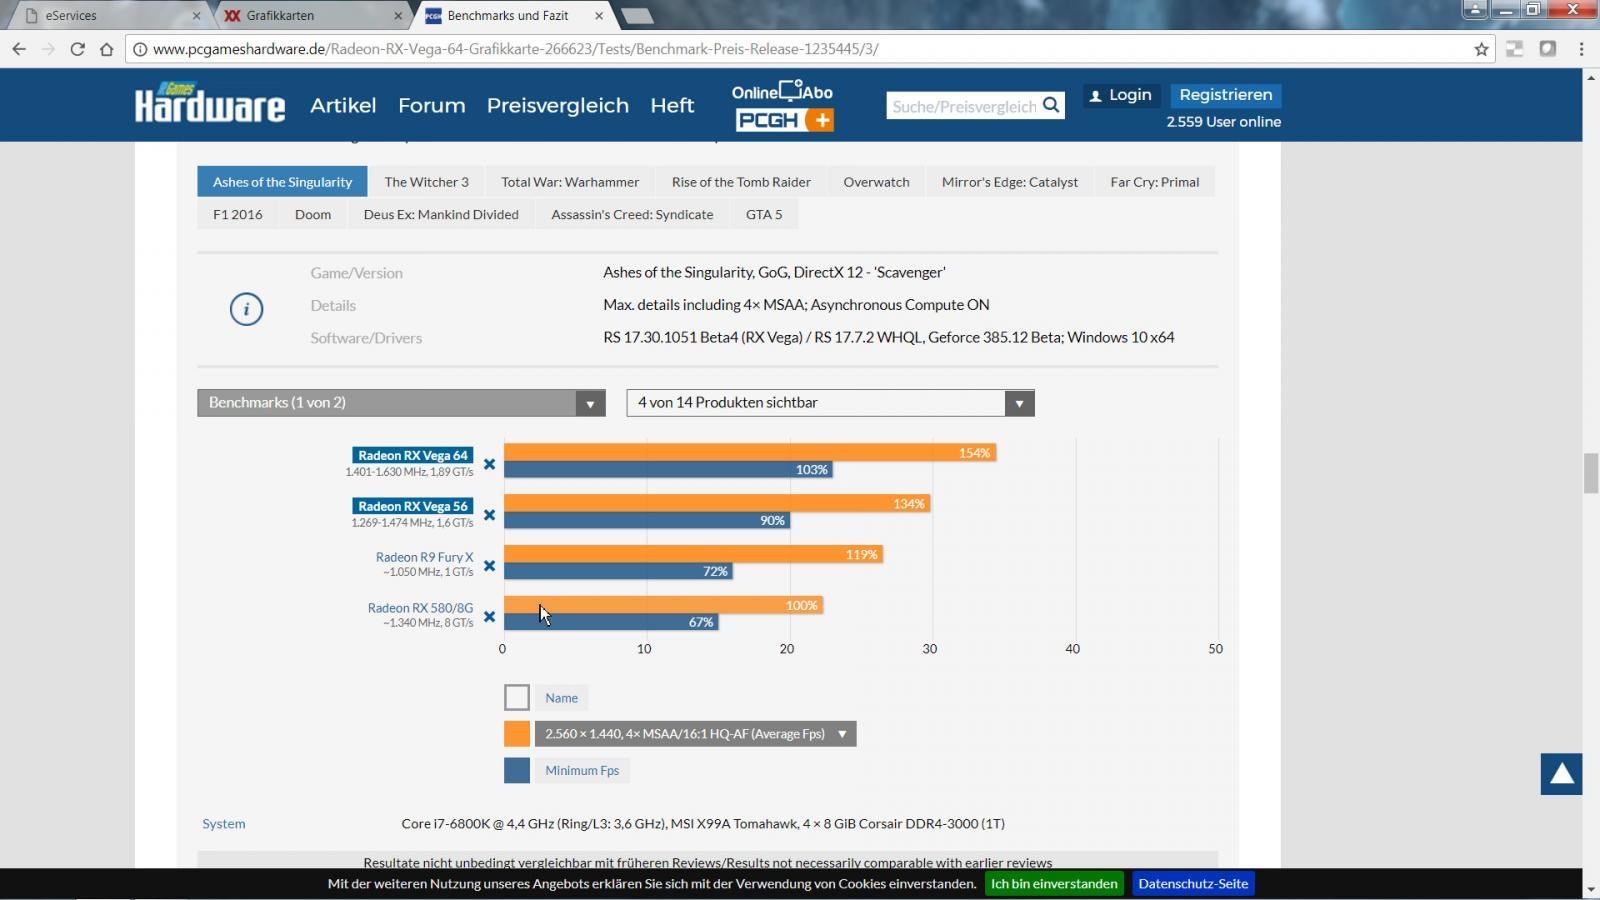Image resolution: width=1600 pixels, height=900 pixels.
Task: Open the Benchmarks (1 von 2) dropdown
Action: (x=401, y=402)
